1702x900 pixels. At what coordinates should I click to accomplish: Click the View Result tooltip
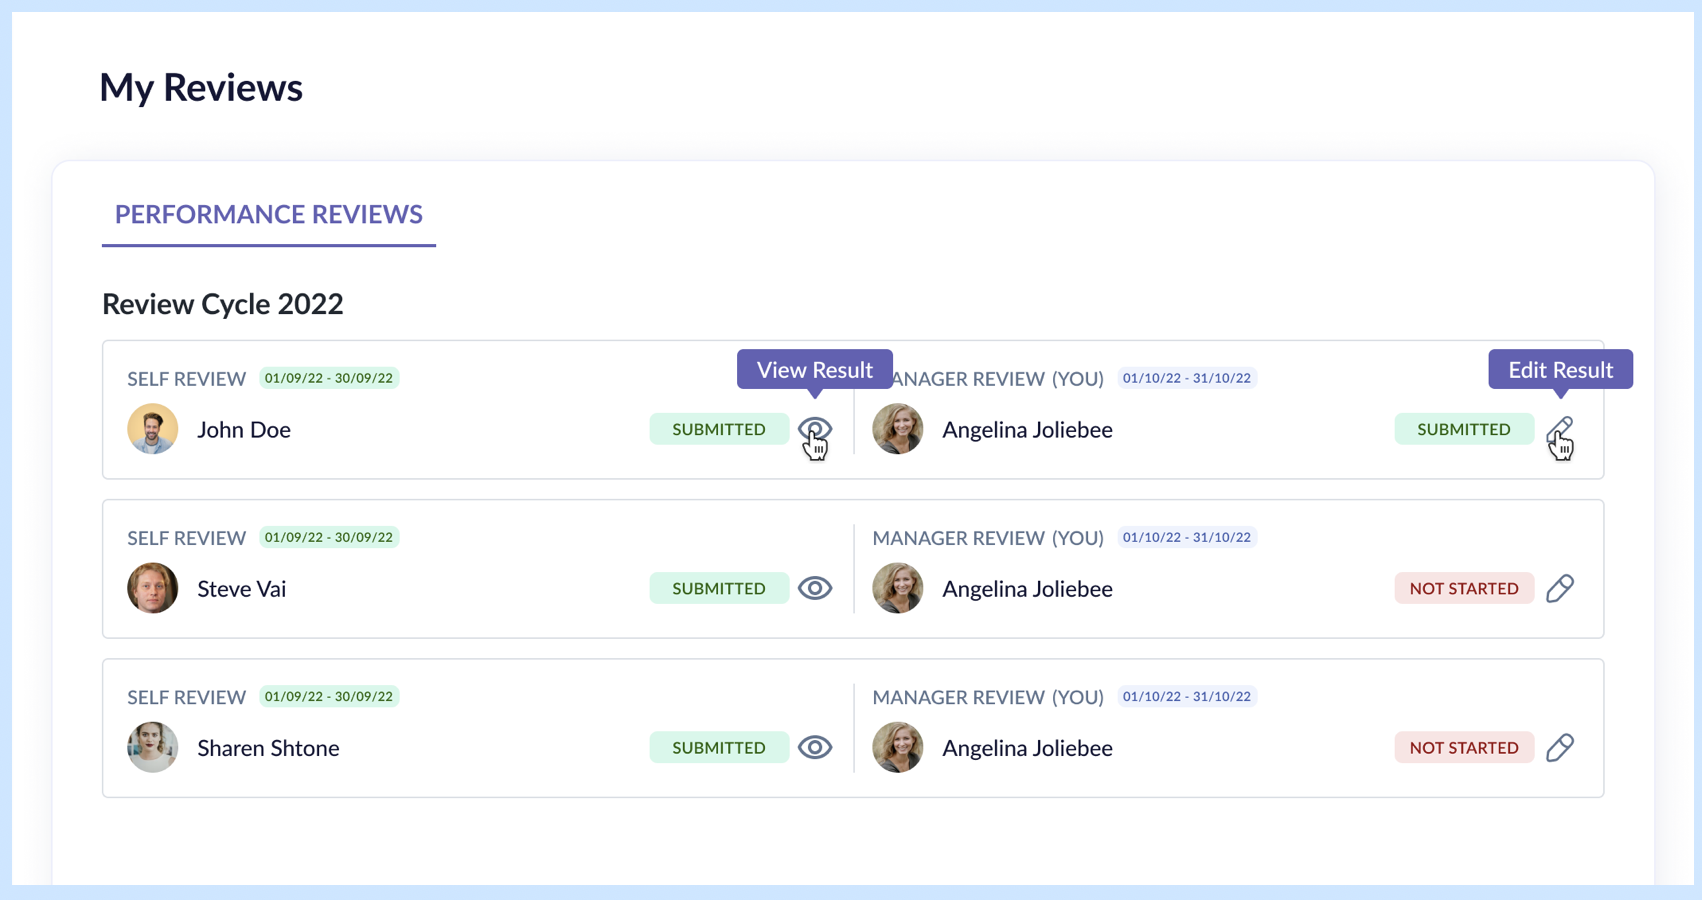coord(814,370)
